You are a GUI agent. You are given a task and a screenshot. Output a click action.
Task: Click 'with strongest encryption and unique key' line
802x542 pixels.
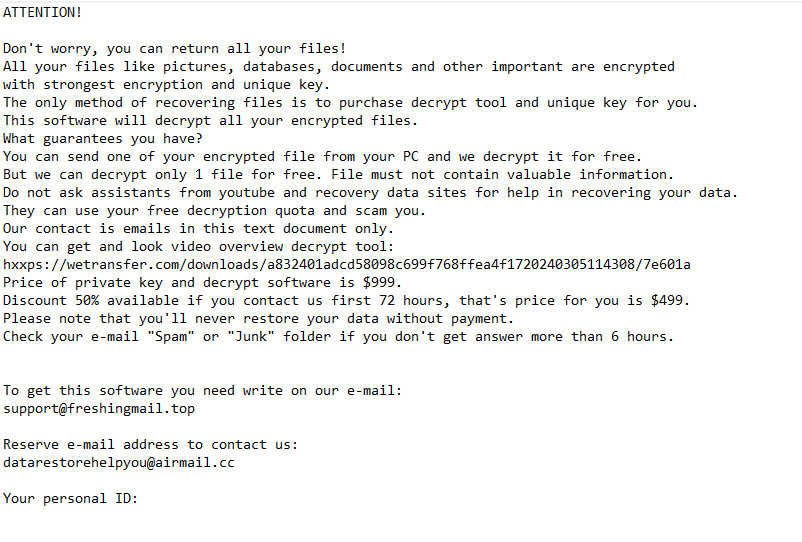(x=166, y=85)
